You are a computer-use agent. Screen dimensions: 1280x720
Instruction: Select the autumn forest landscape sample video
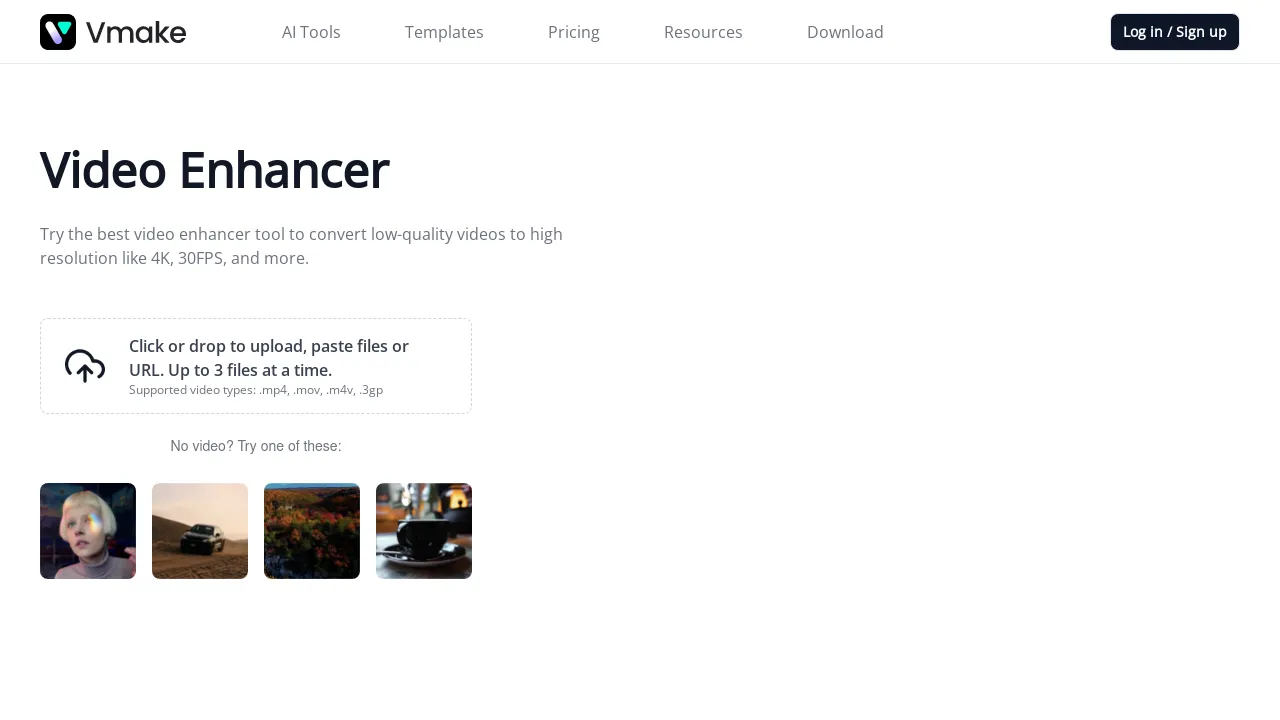312,531
